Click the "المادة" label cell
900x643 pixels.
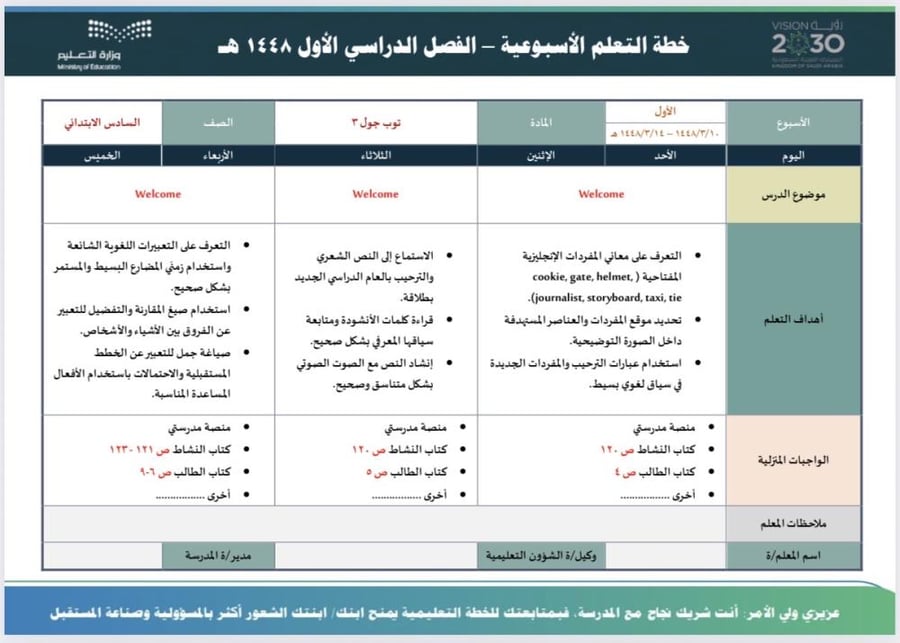[541, 122]
